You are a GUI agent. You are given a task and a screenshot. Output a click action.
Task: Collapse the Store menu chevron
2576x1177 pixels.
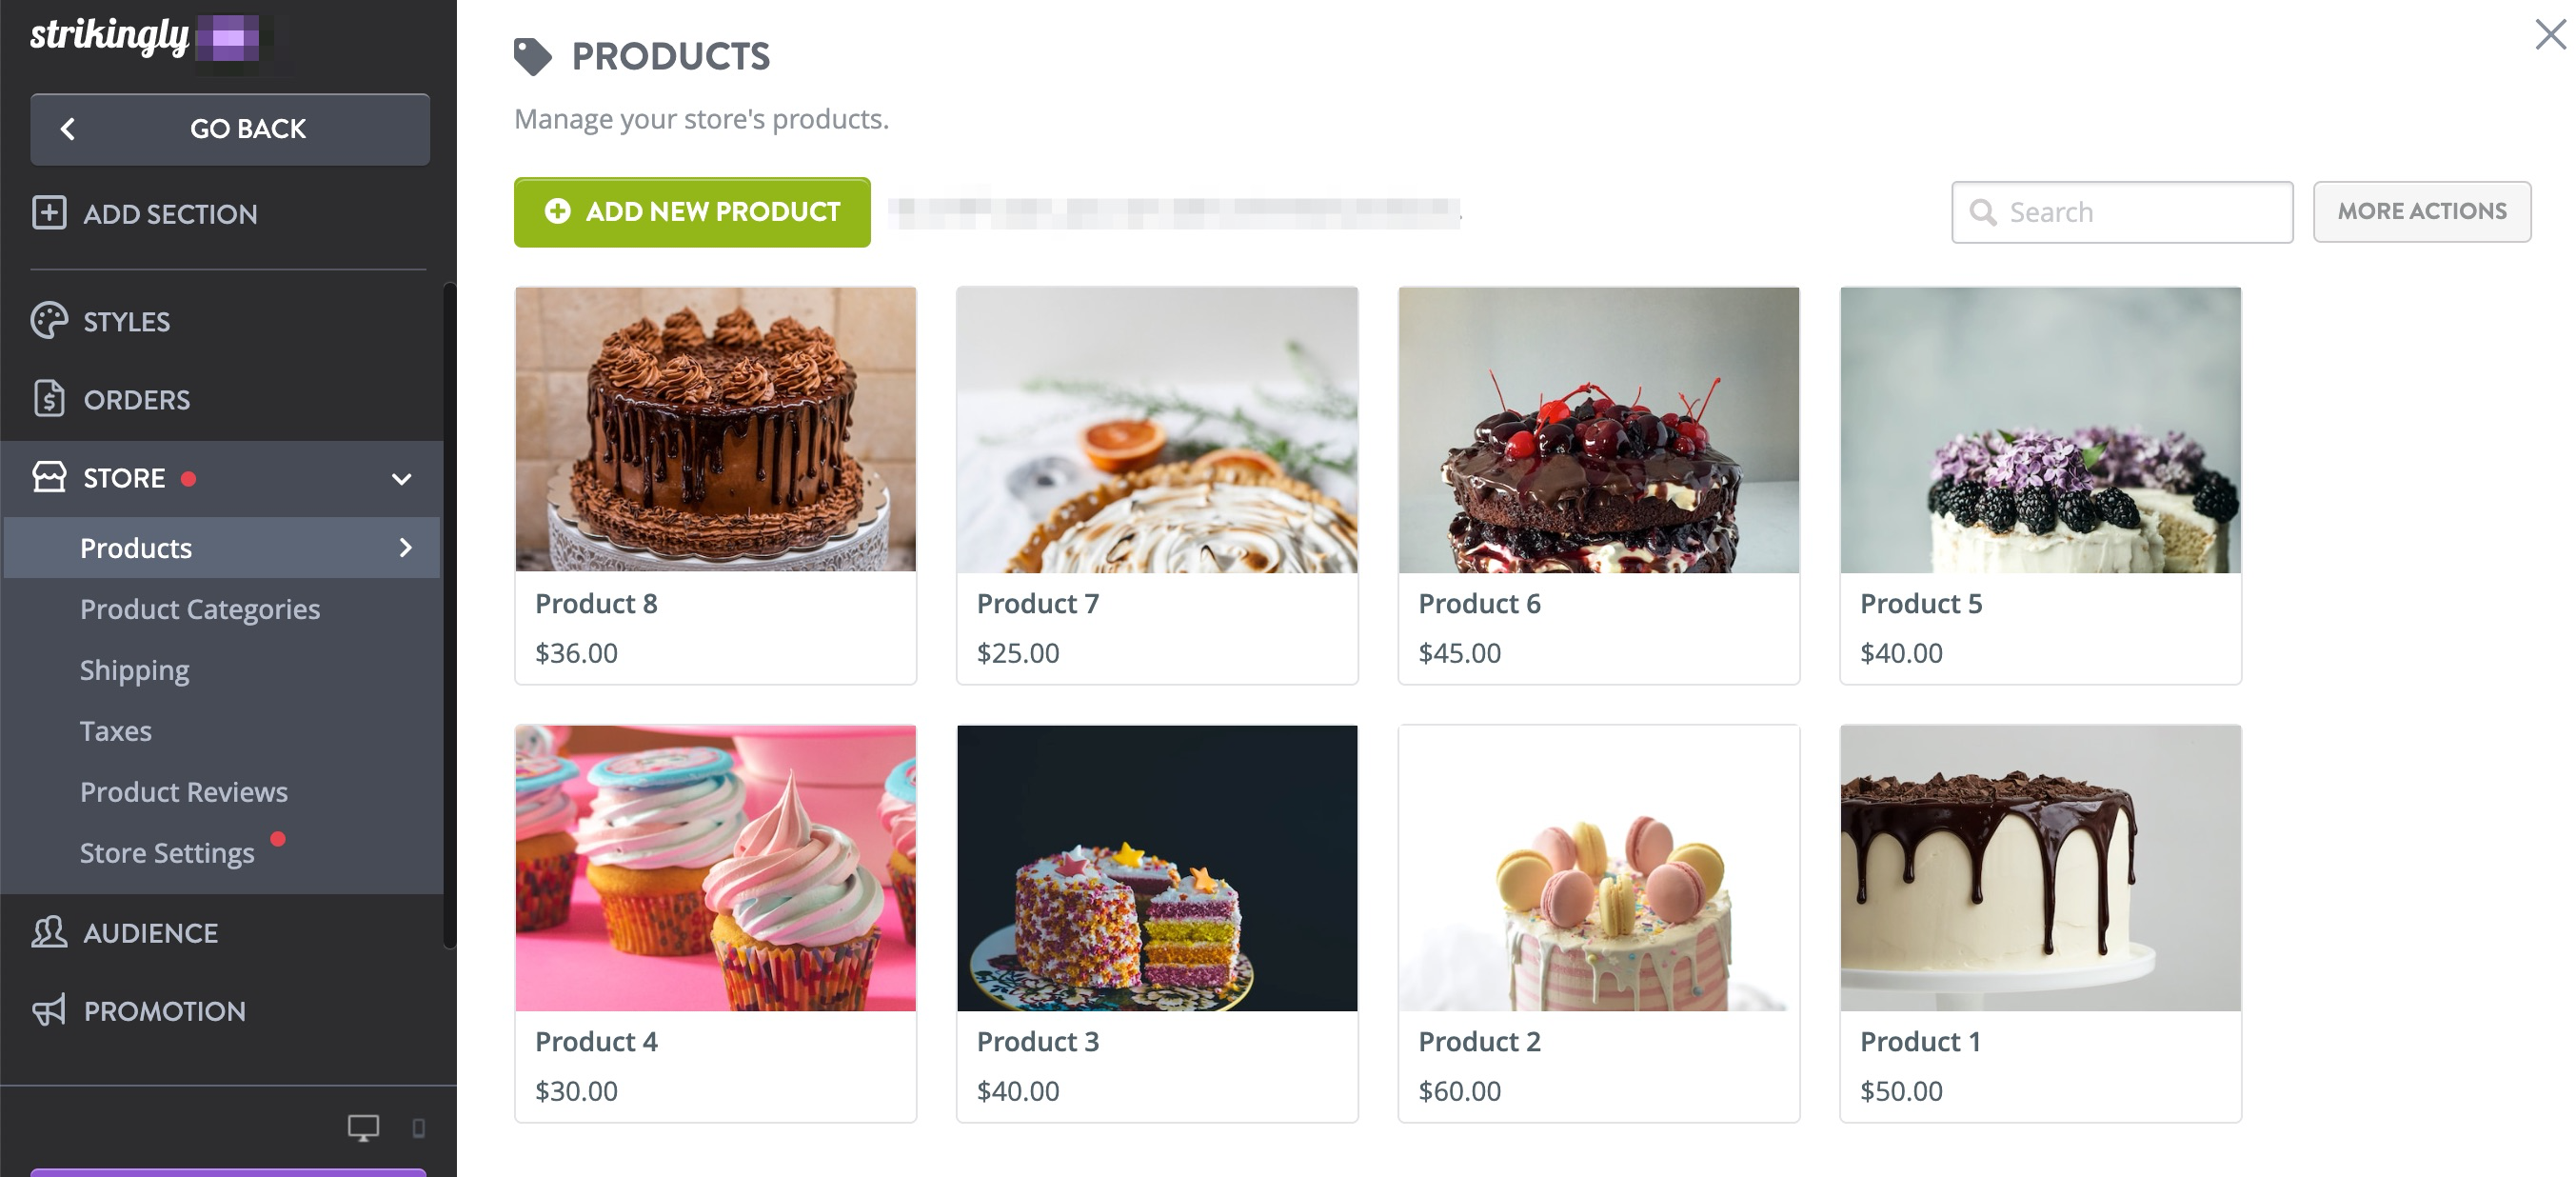tap(402, 479)
